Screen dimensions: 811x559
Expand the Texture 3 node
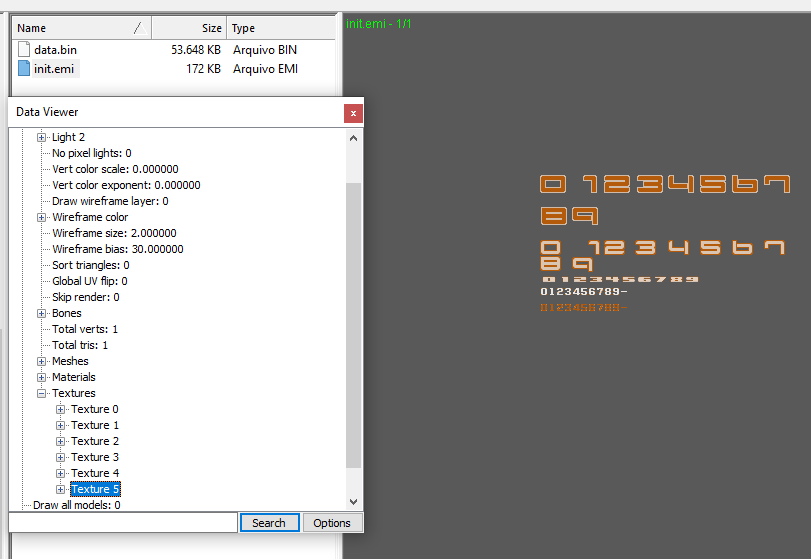(x=61, y=457)
